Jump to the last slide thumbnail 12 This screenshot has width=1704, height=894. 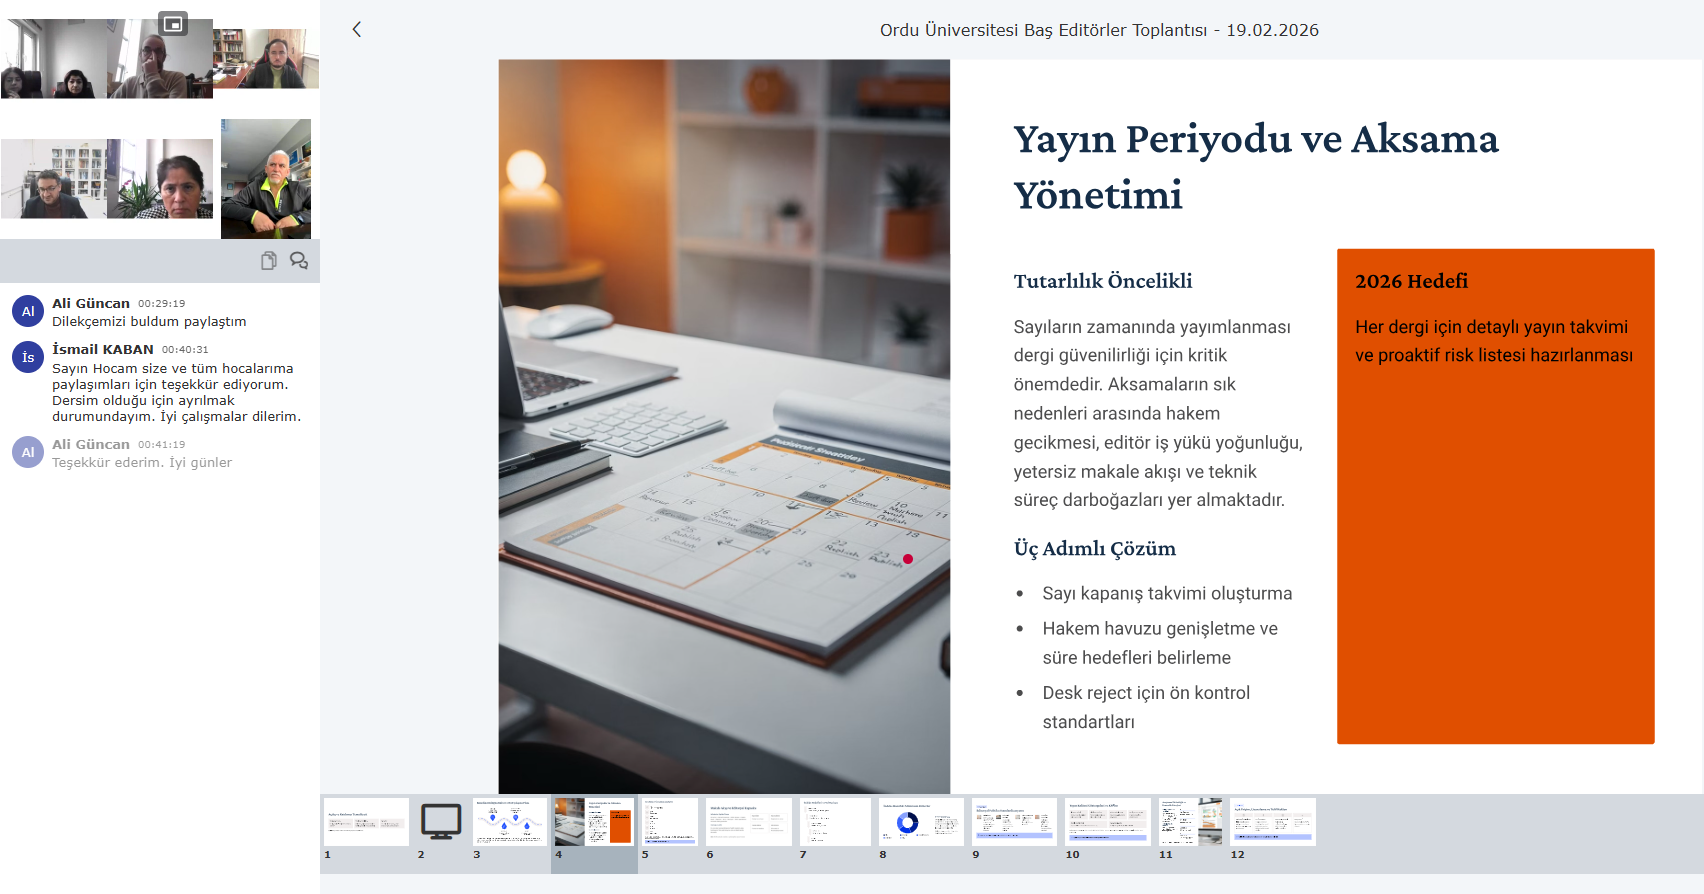1273,822
